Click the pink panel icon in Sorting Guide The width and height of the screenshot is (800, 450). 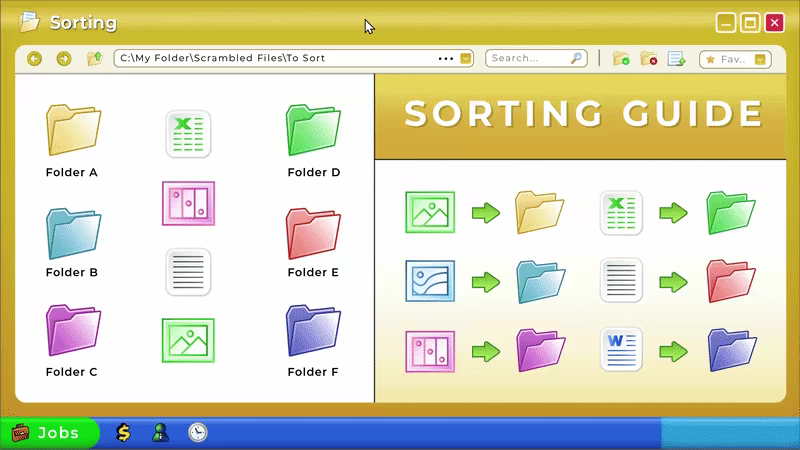tap(430, 352)
